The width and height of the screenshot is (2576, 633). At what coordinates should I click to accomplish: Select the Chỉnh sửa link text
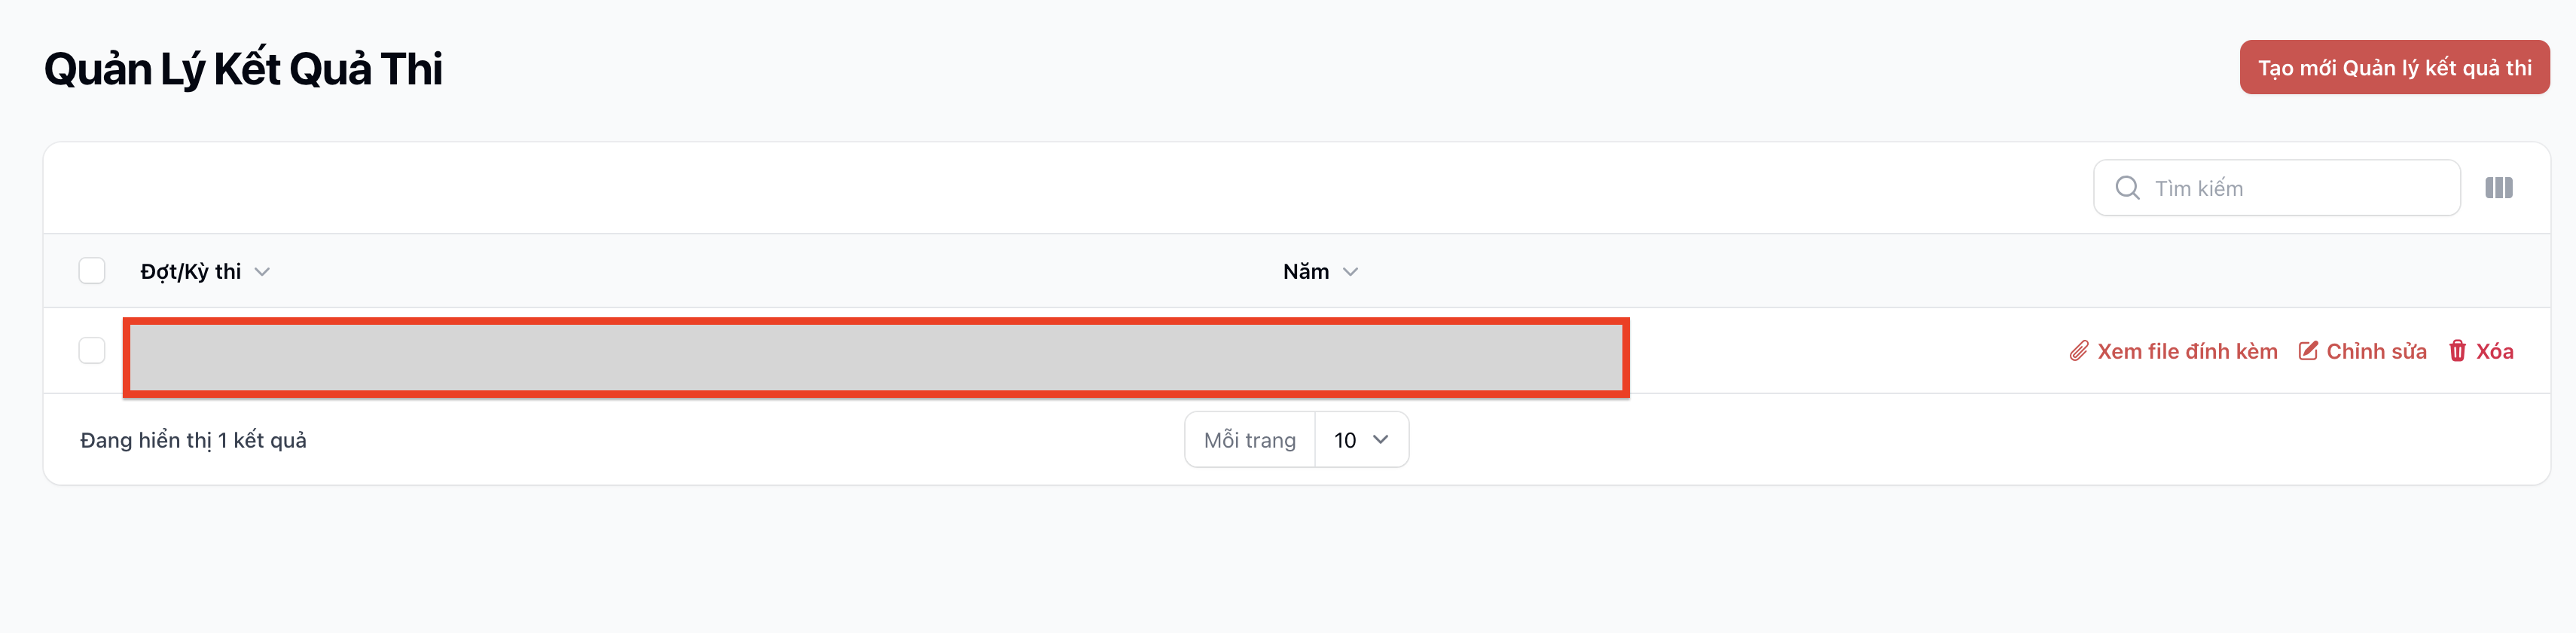pyautogui.click(x=2376, y=351)
